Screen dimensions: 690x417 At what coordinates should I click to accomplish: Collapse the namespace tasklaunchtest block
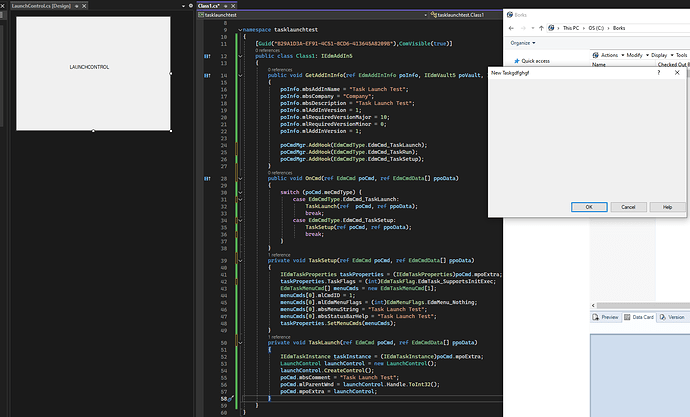tap(240, 30)
